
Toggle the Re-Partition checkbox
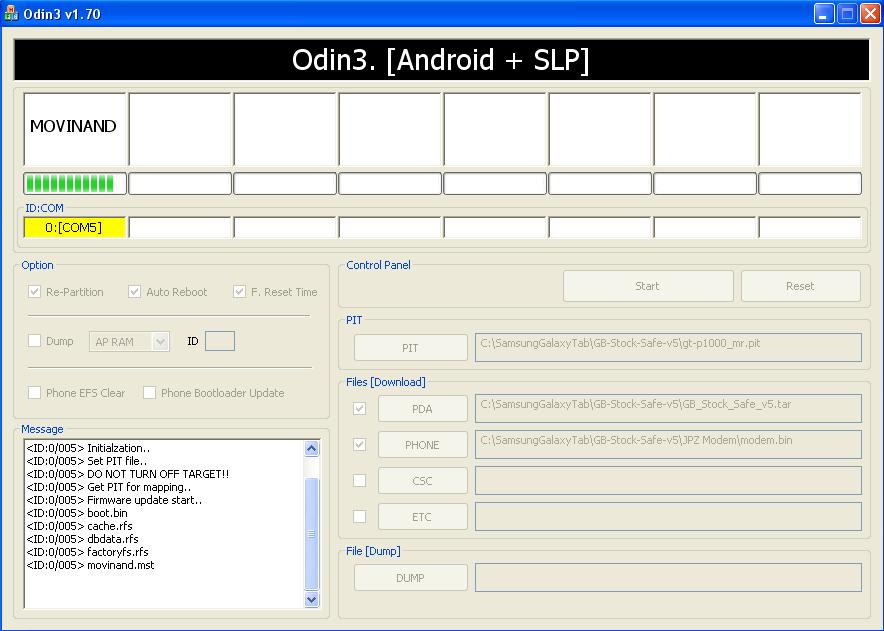pyautogui.click(x=34, y=292)
